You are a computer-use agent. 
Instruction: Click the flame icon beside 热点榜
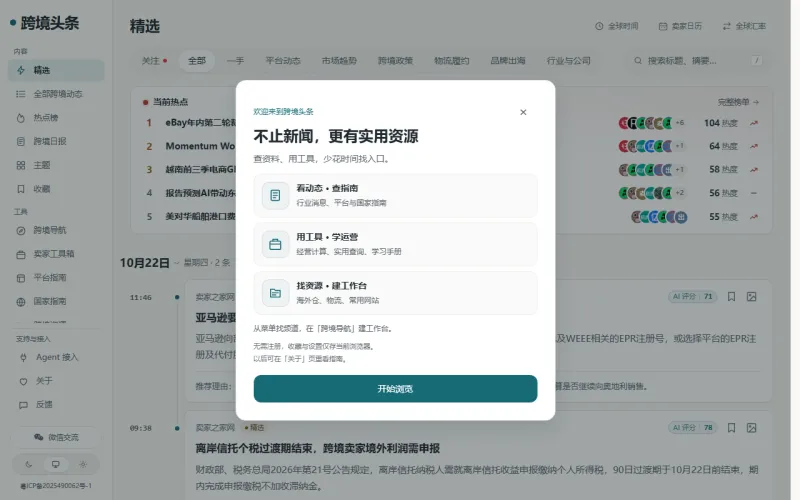21,118
